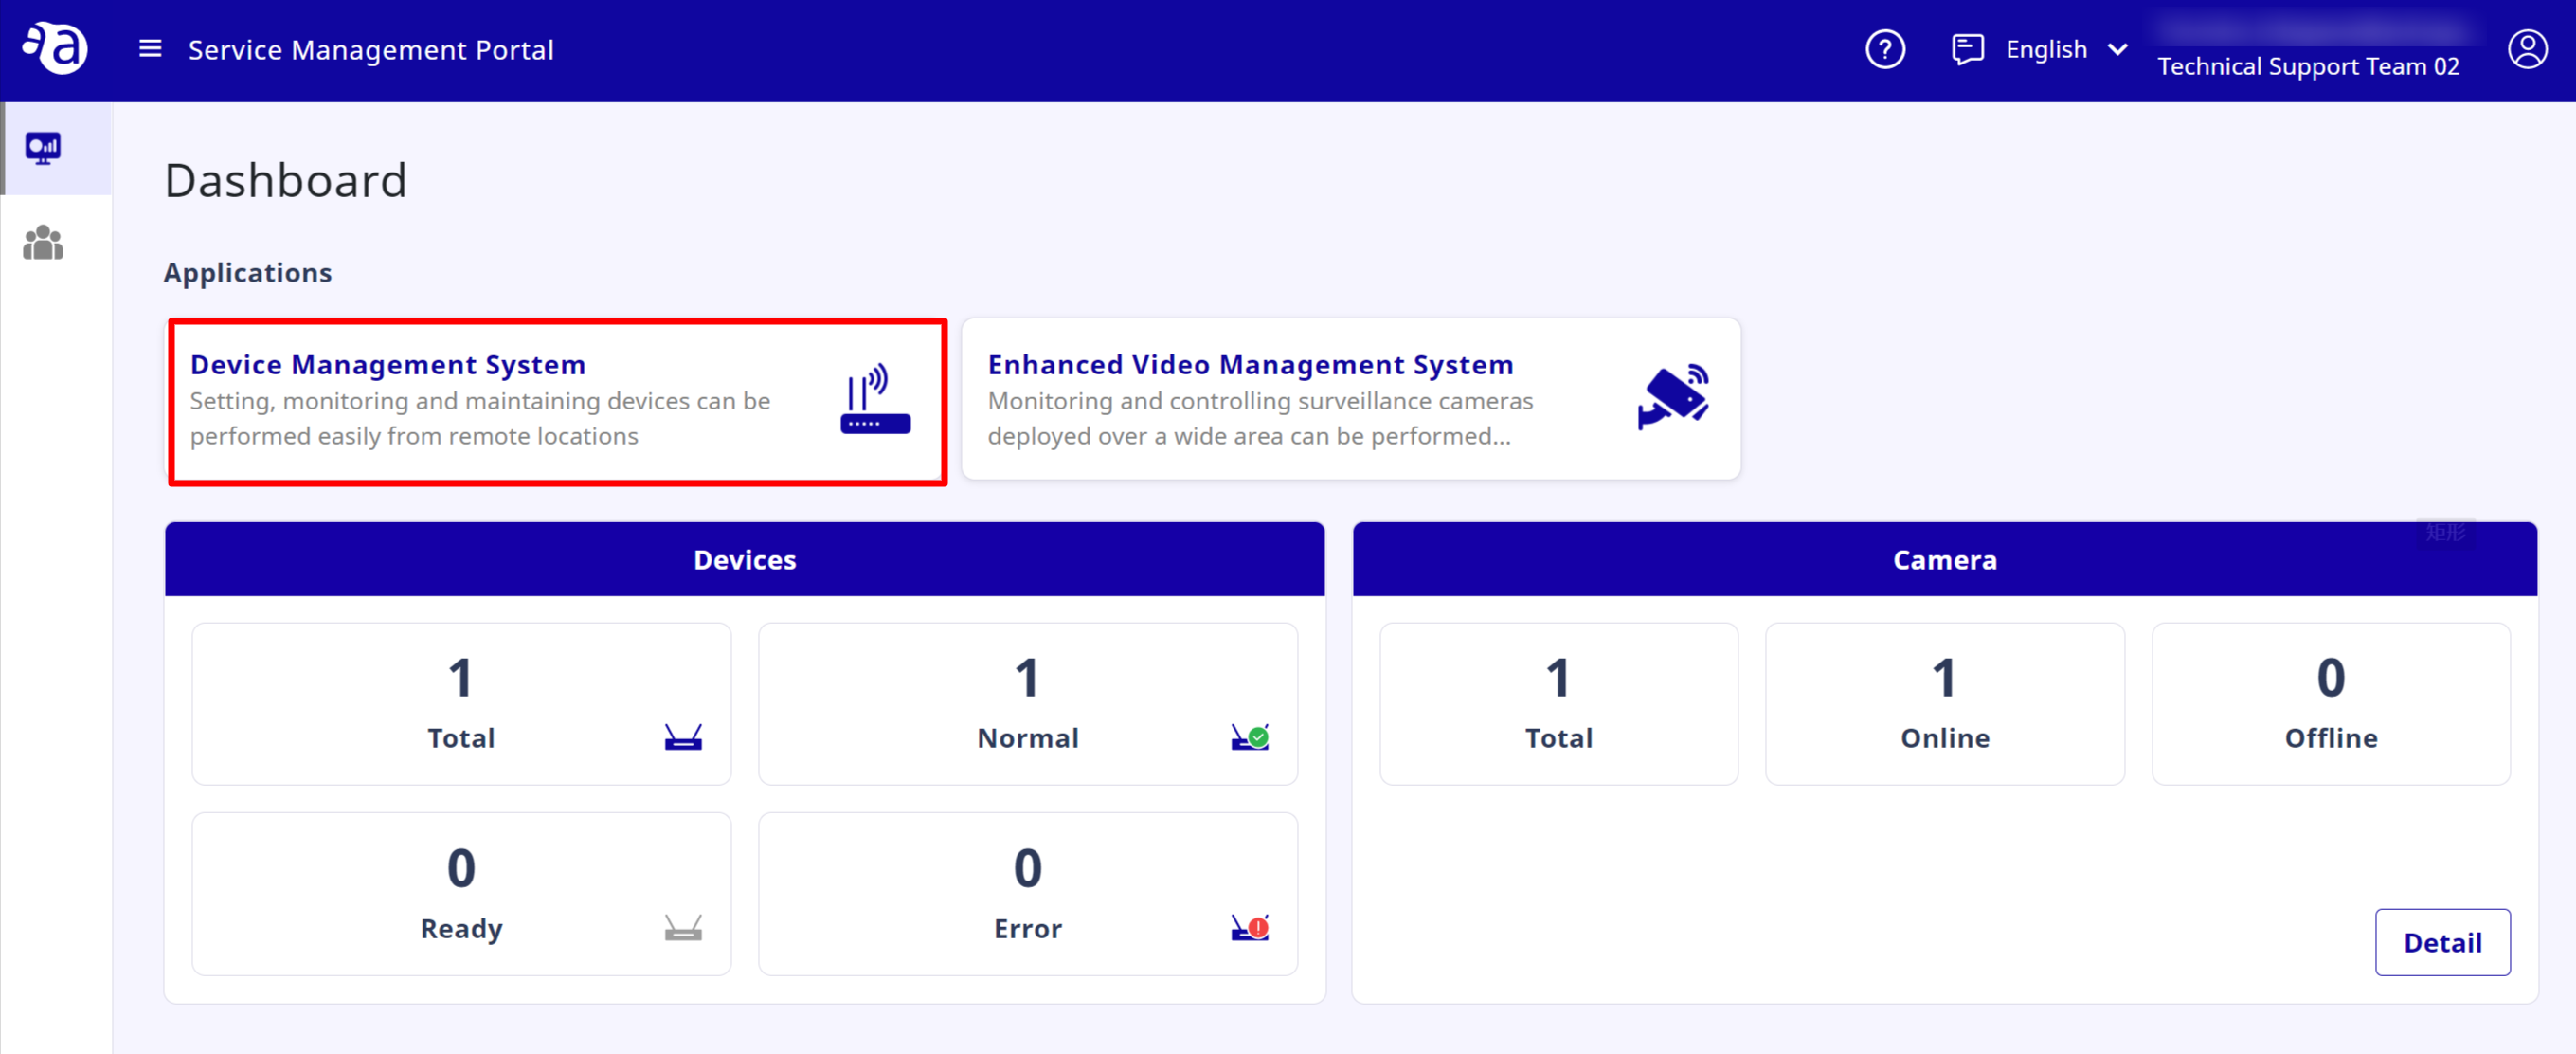Click the Total devices count tile
Image resolution: width=2576 pixels, height=1054 pixels.
click(461, 703)
